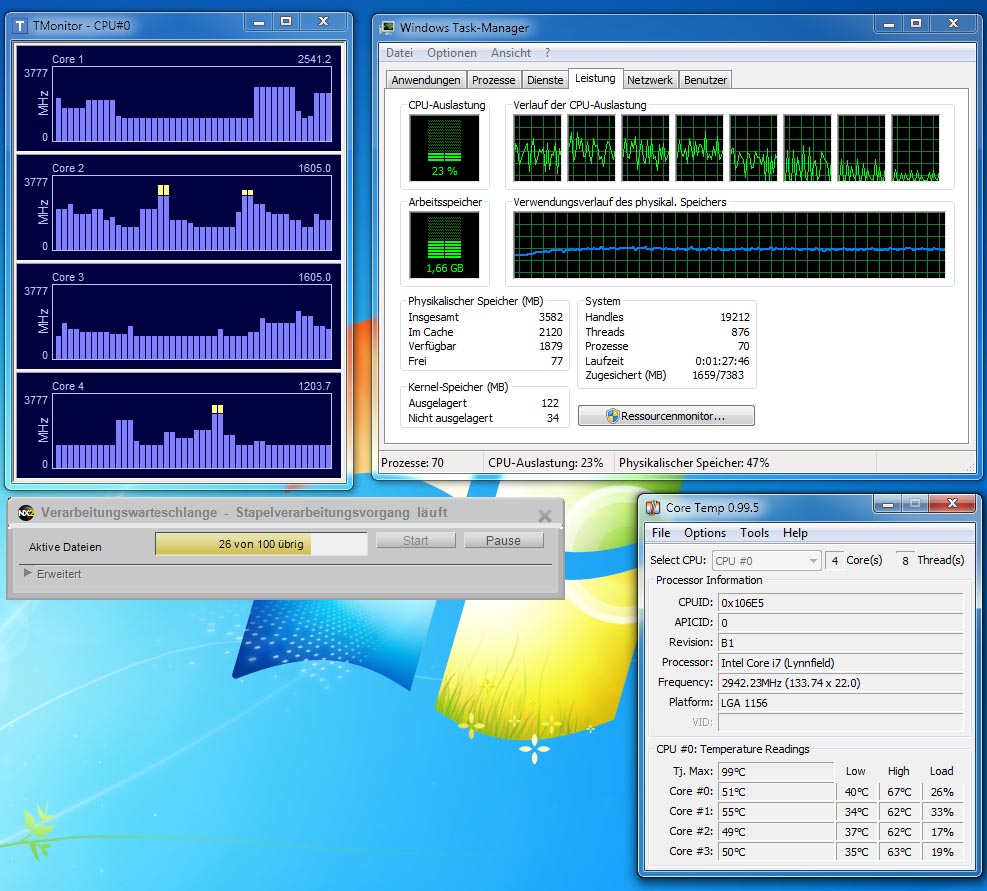Click the Core 1 frequency graph in TMonitor

coord(192,104)
